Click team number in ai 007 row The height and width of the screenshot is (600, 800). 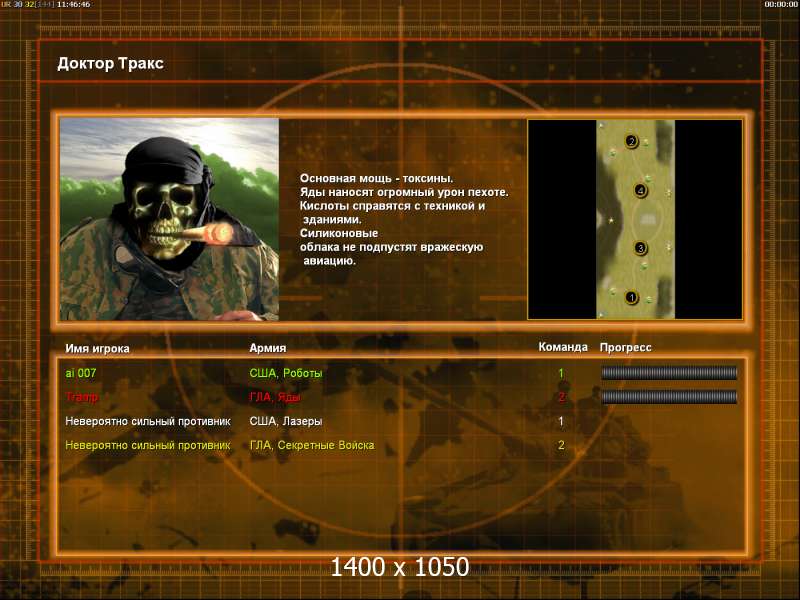(561, 373)
